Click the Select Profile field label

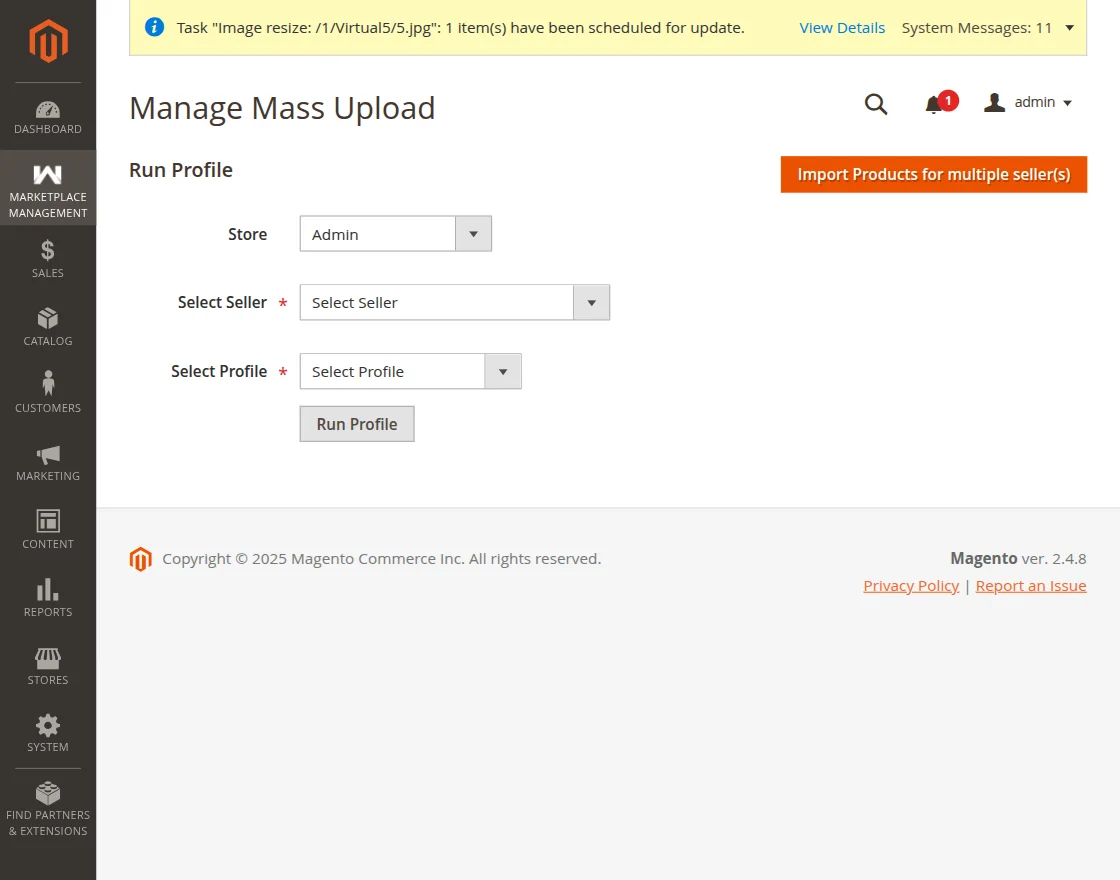219,371
